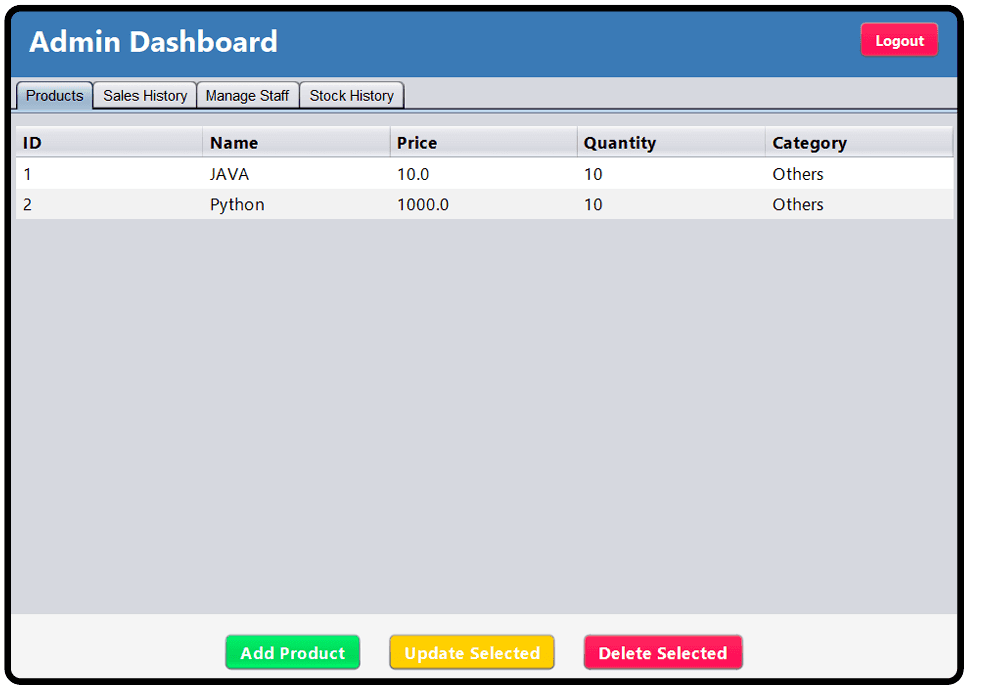Click the 1000.0 price cell
The height and width of the screenshot is (694, 982).
click(x=423, y=205)
